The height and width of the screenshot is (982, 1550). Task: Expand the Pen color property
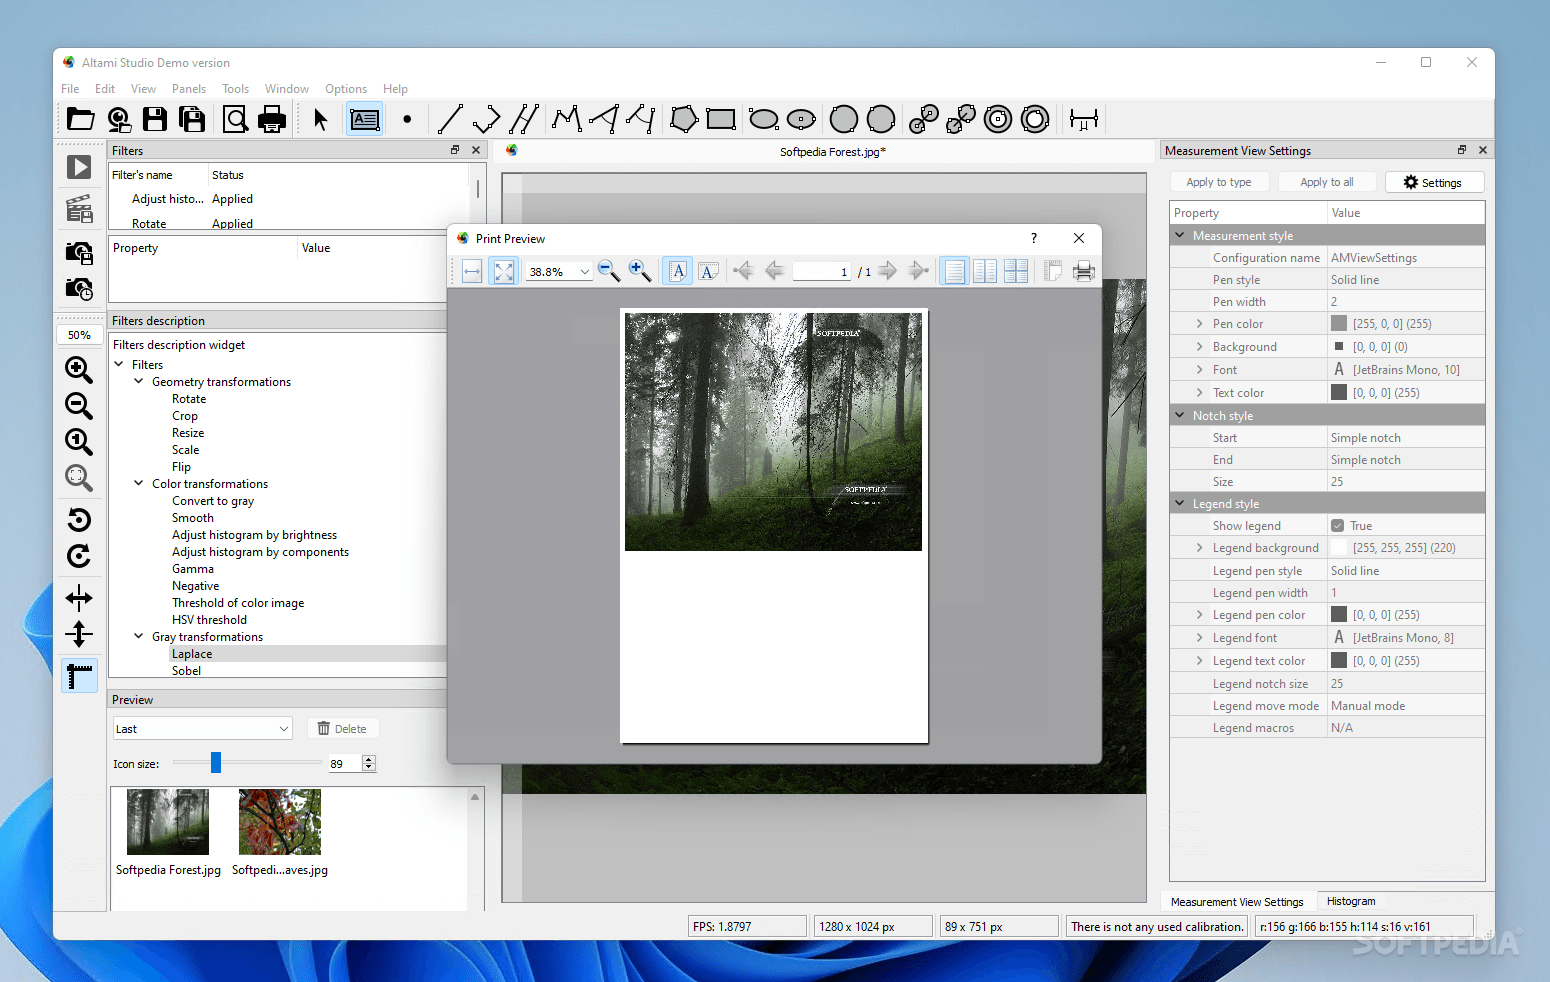1200,324
